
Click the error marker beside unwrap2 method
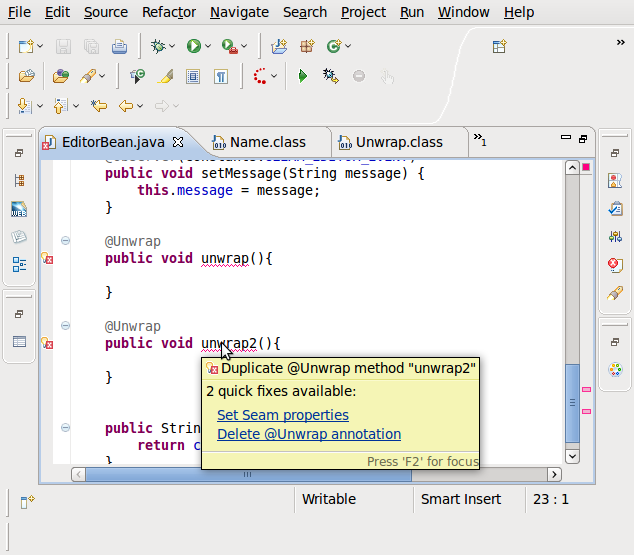coord(46,344)
